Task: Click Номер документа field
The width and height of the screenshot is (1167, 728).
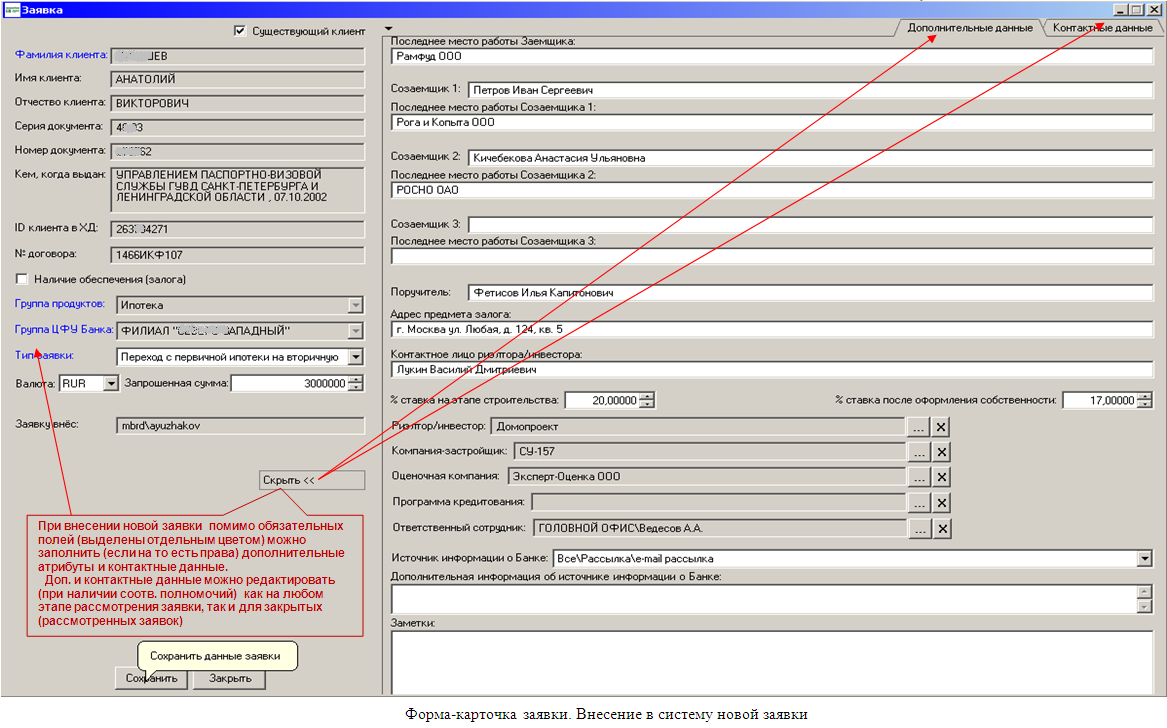Action: point(237,151)
